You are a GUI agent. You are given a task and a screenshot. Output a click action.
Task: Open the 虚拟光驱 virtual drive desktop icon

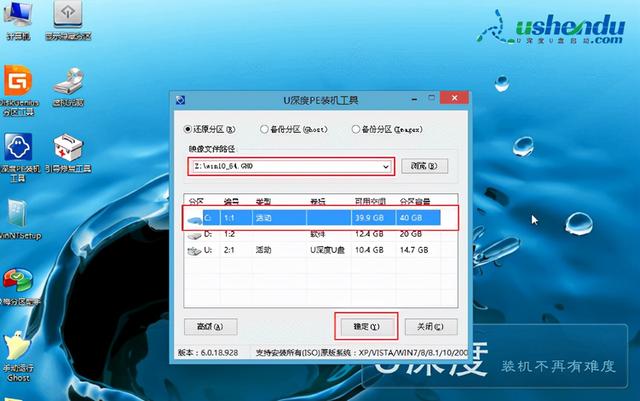click(x=68, y=87)
